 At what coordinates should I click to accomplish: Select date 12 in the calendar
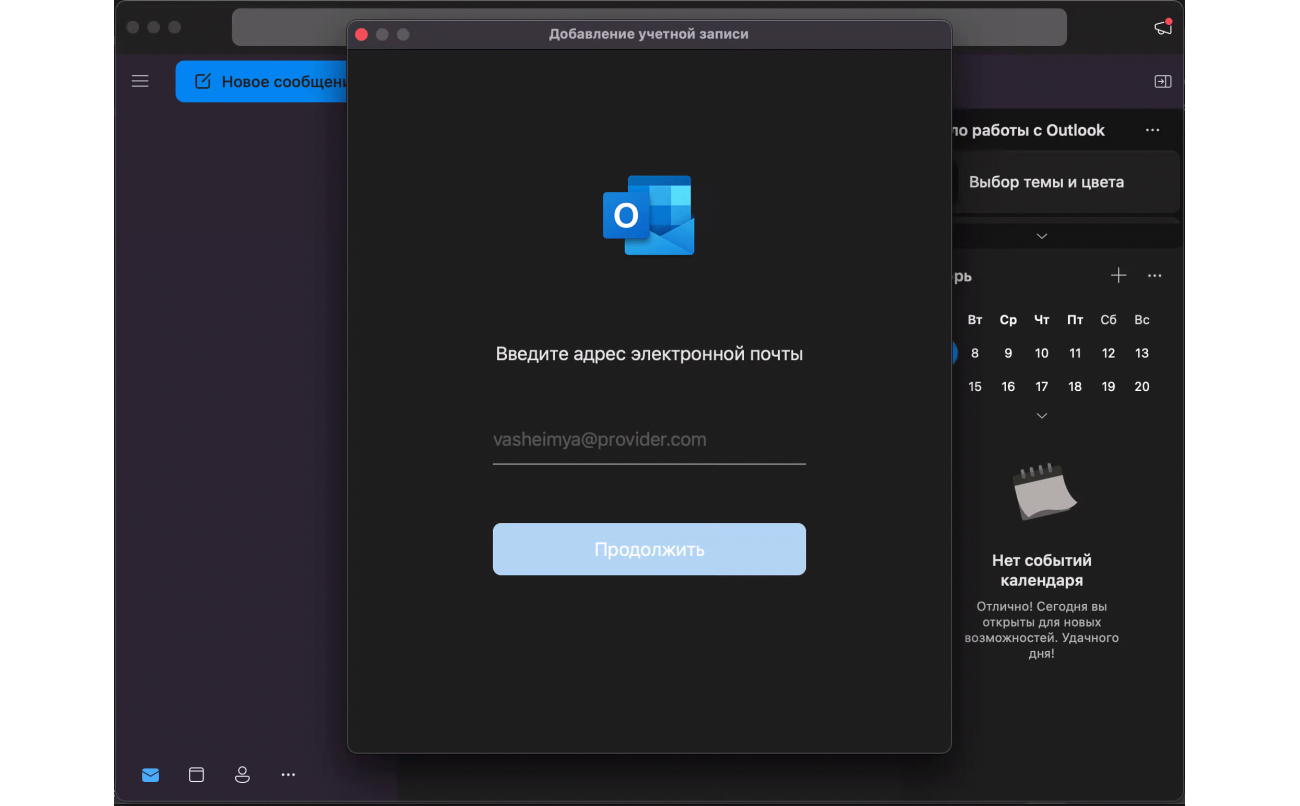click(x=1108, y=353)
